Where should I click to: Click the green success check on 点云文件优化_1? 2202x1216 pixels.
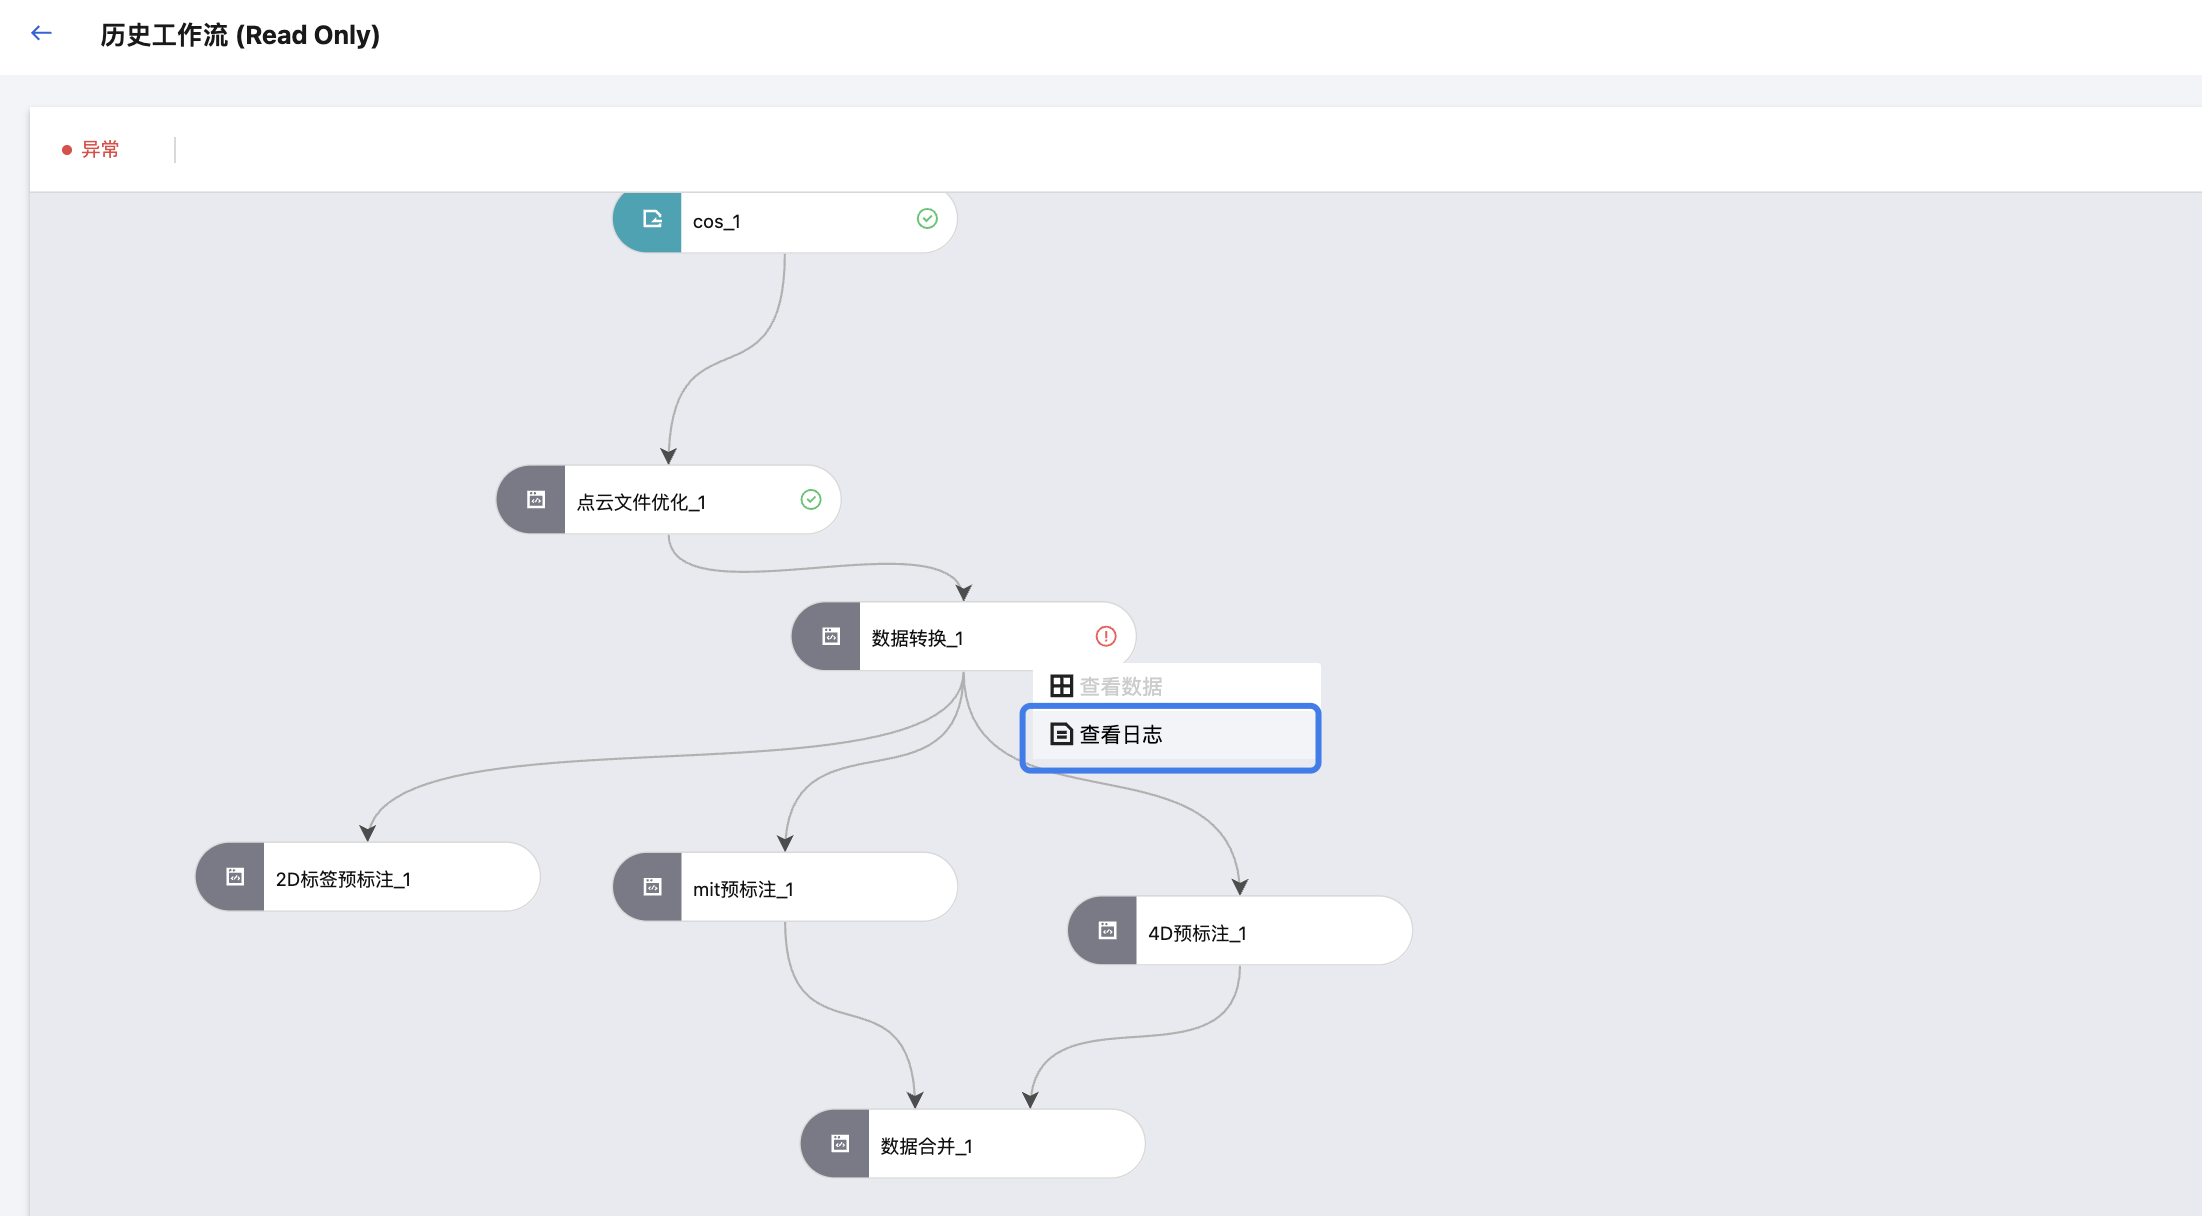[x=811, y=500]
